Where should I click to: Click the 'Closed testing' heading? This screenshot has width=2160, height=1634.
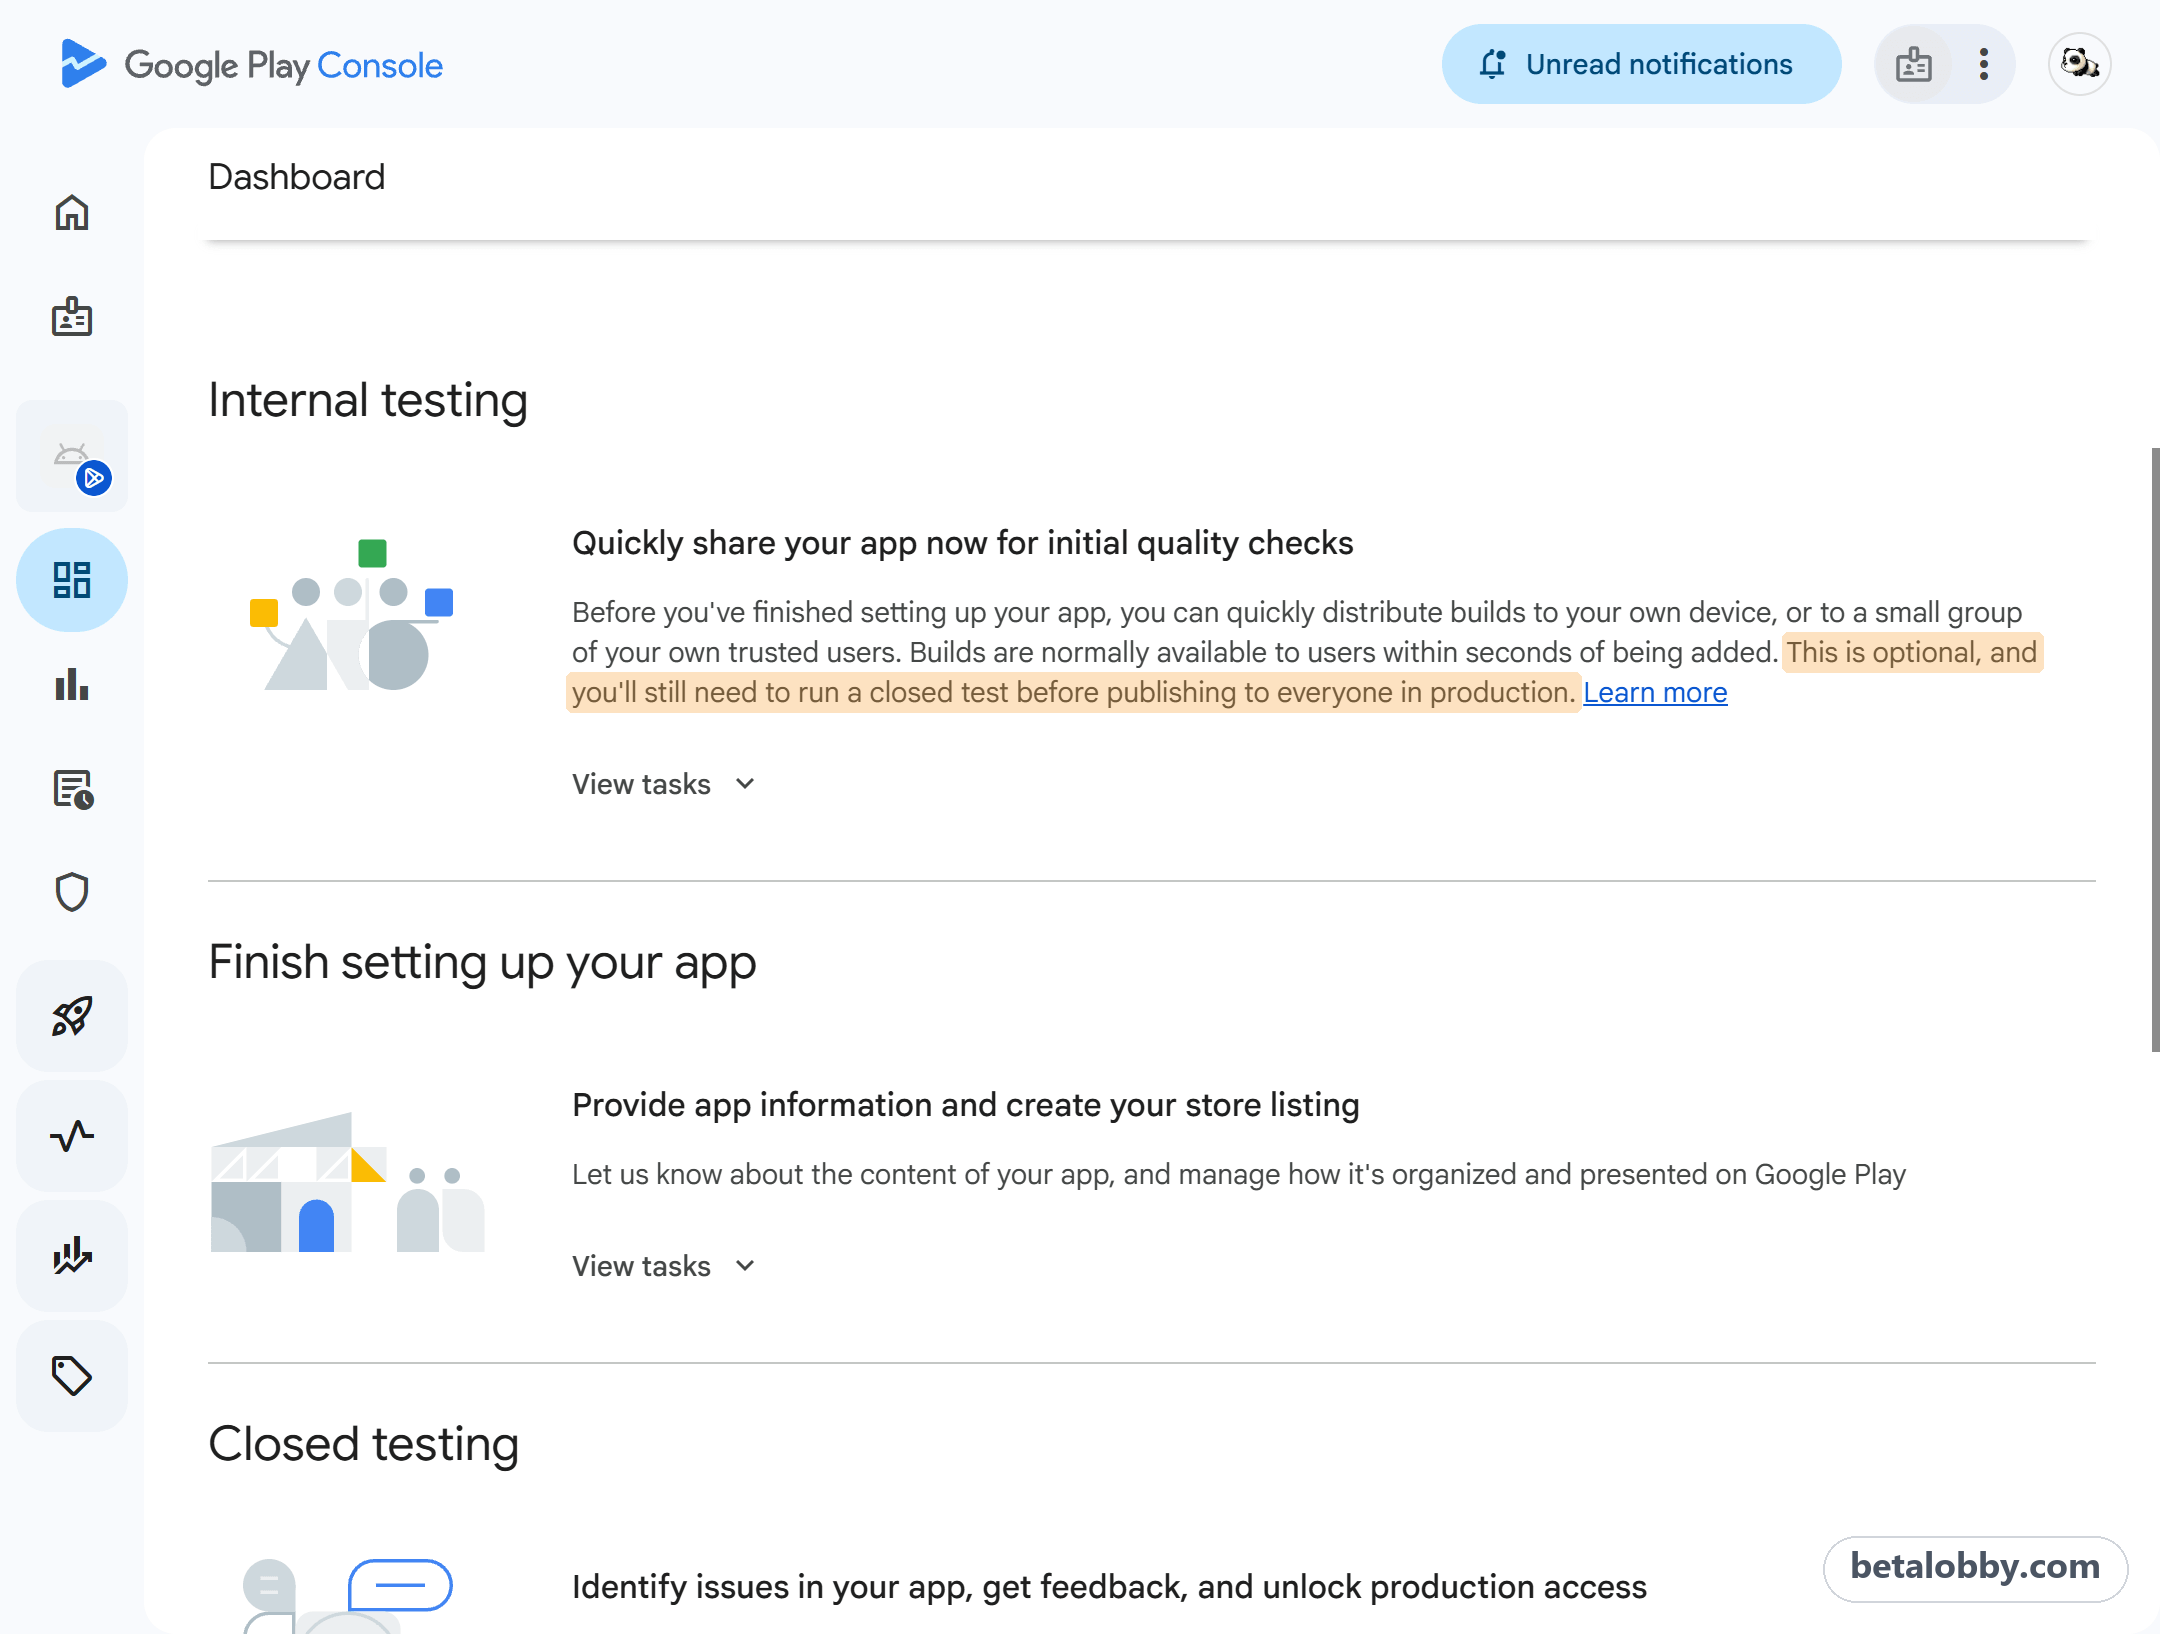pos(364,1445)
